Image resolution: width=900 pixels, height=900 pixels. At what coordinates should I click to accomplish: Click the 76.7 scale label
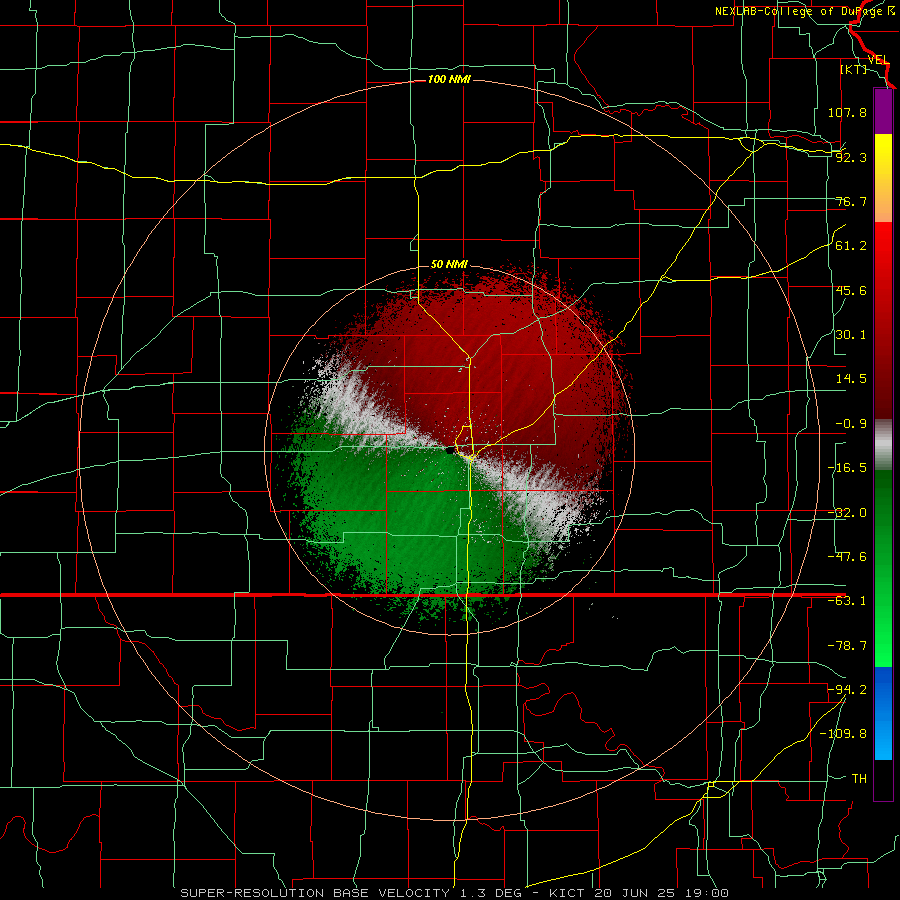click(851, 201)
